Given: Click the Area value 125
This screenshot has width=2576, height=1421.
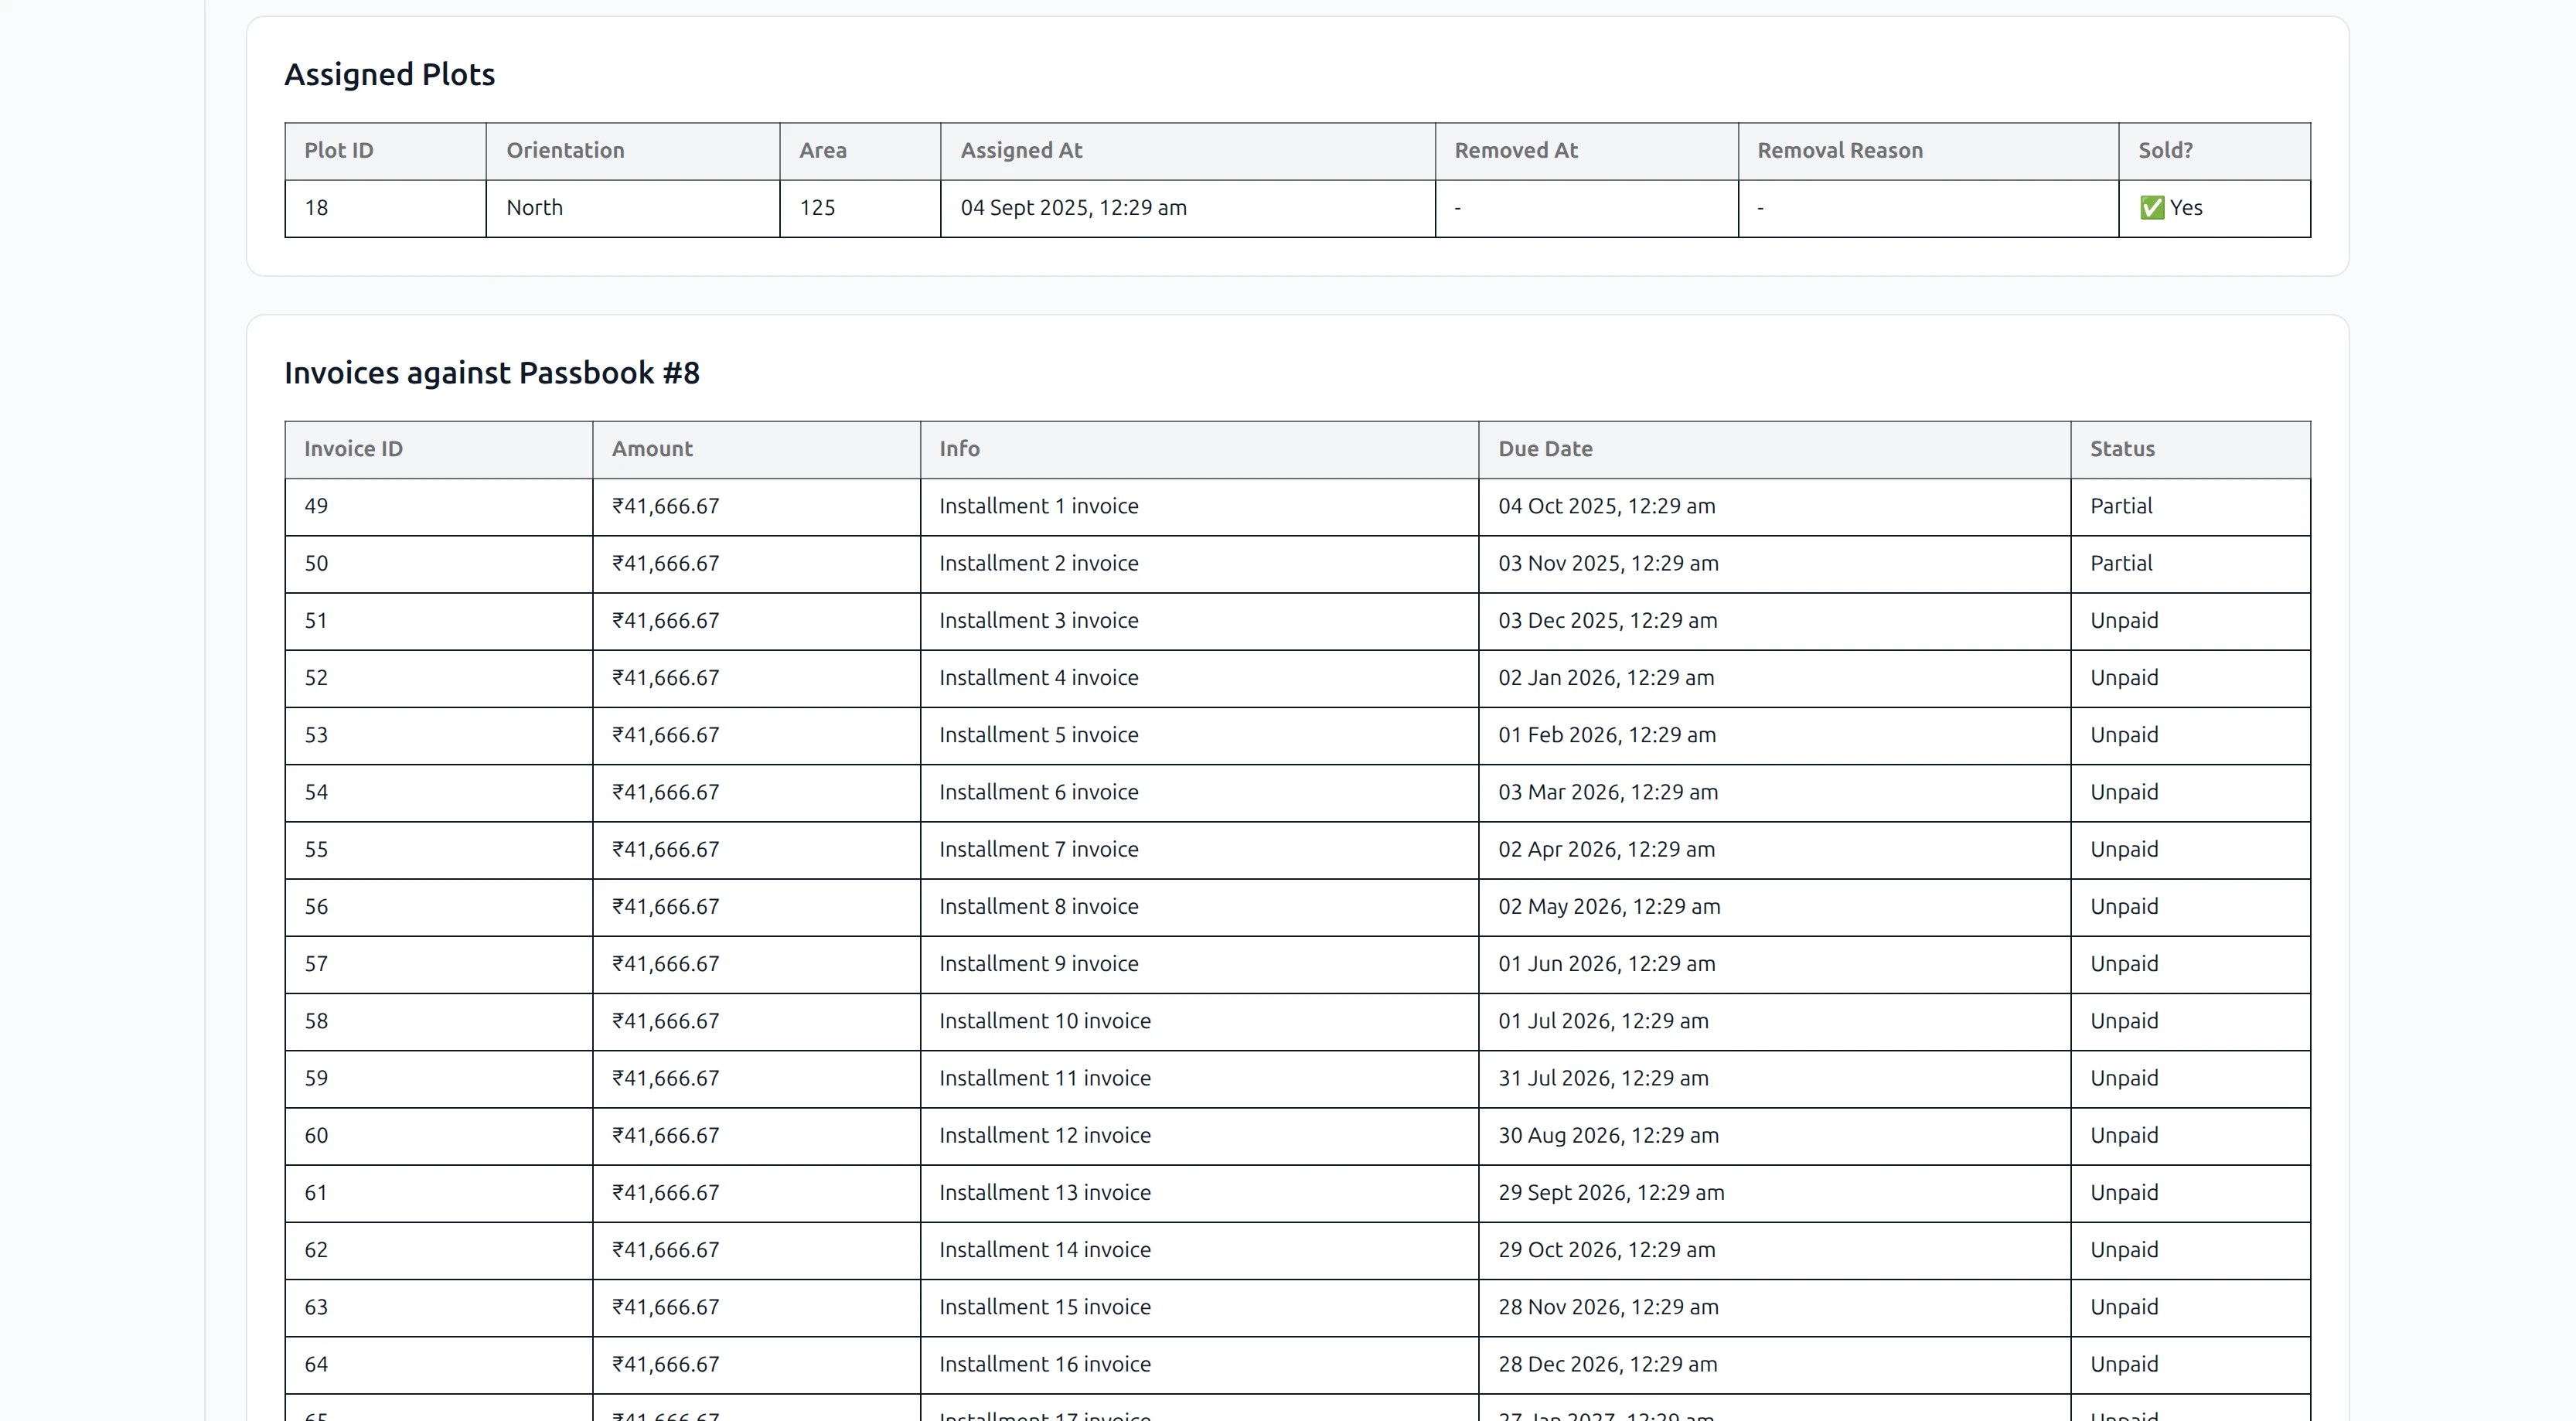Looking at the screenshot, I should click(819, 208).
